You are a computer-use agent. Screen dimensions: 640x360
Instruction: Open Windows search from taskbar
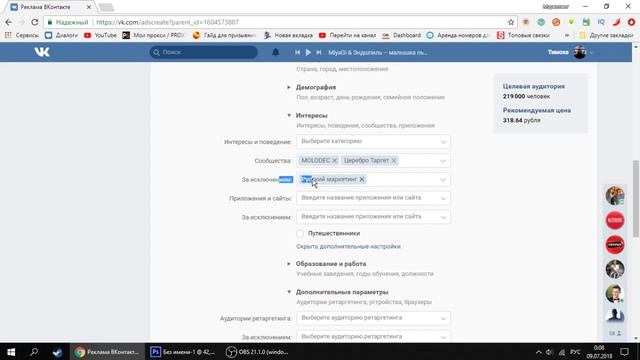click(x=34, y=352)
